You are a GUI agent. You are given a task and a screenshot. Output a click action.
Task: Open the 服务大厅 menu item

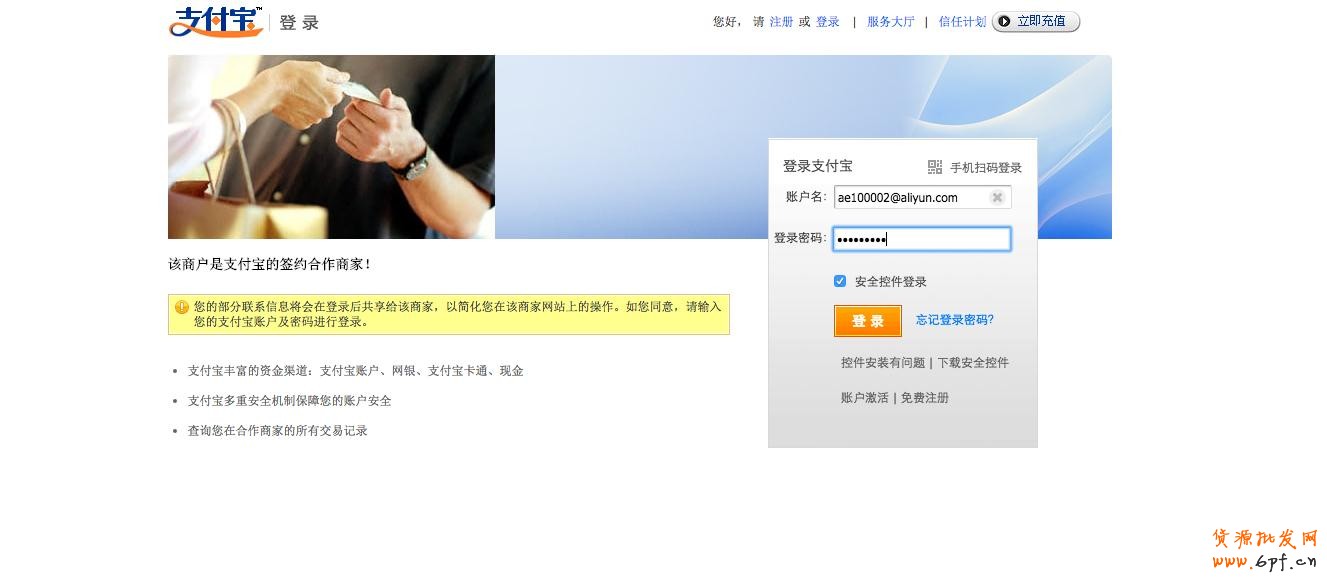(x=891, y=22)
